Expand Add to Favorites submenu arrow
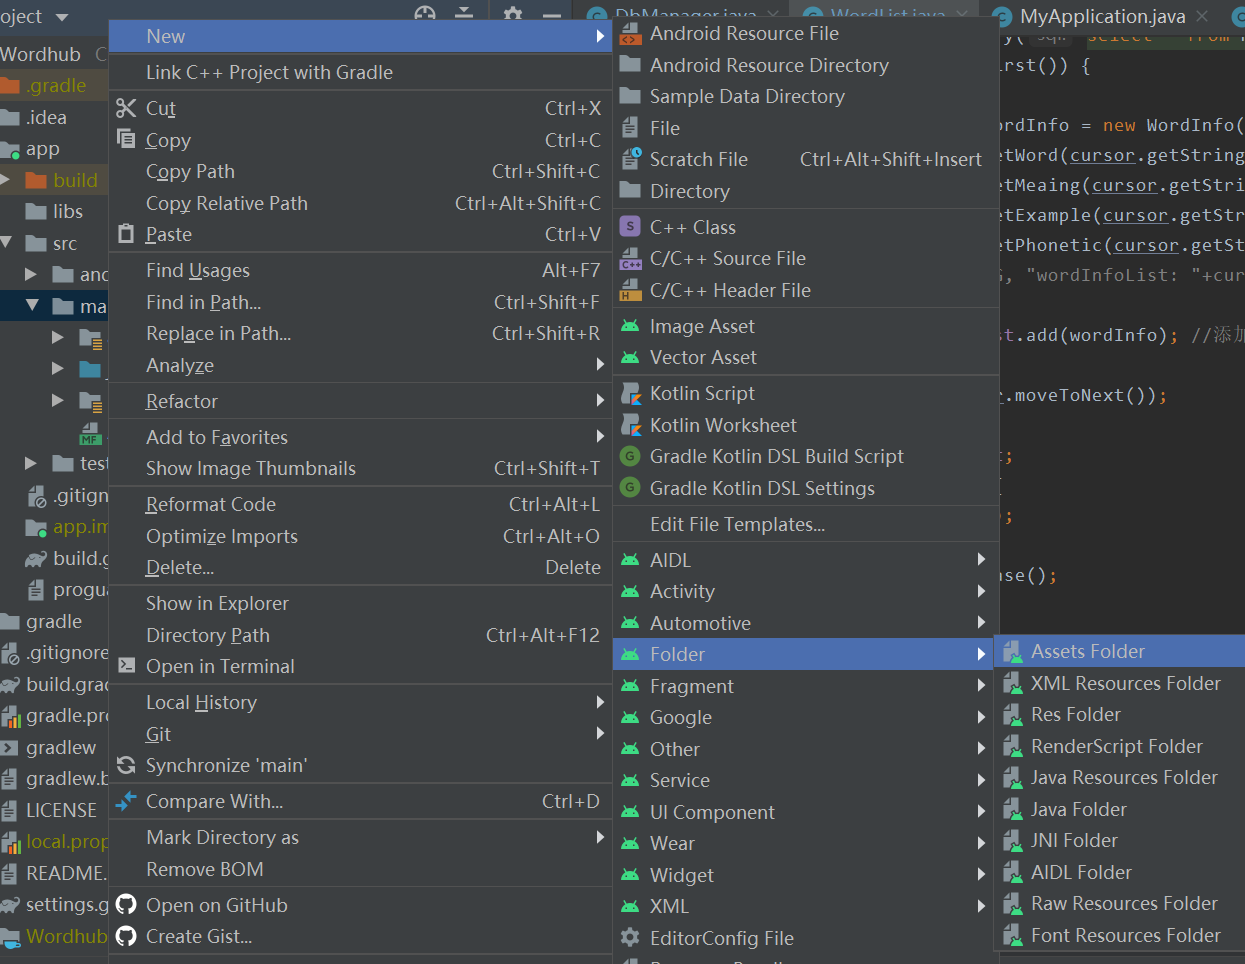 (600, 437)
